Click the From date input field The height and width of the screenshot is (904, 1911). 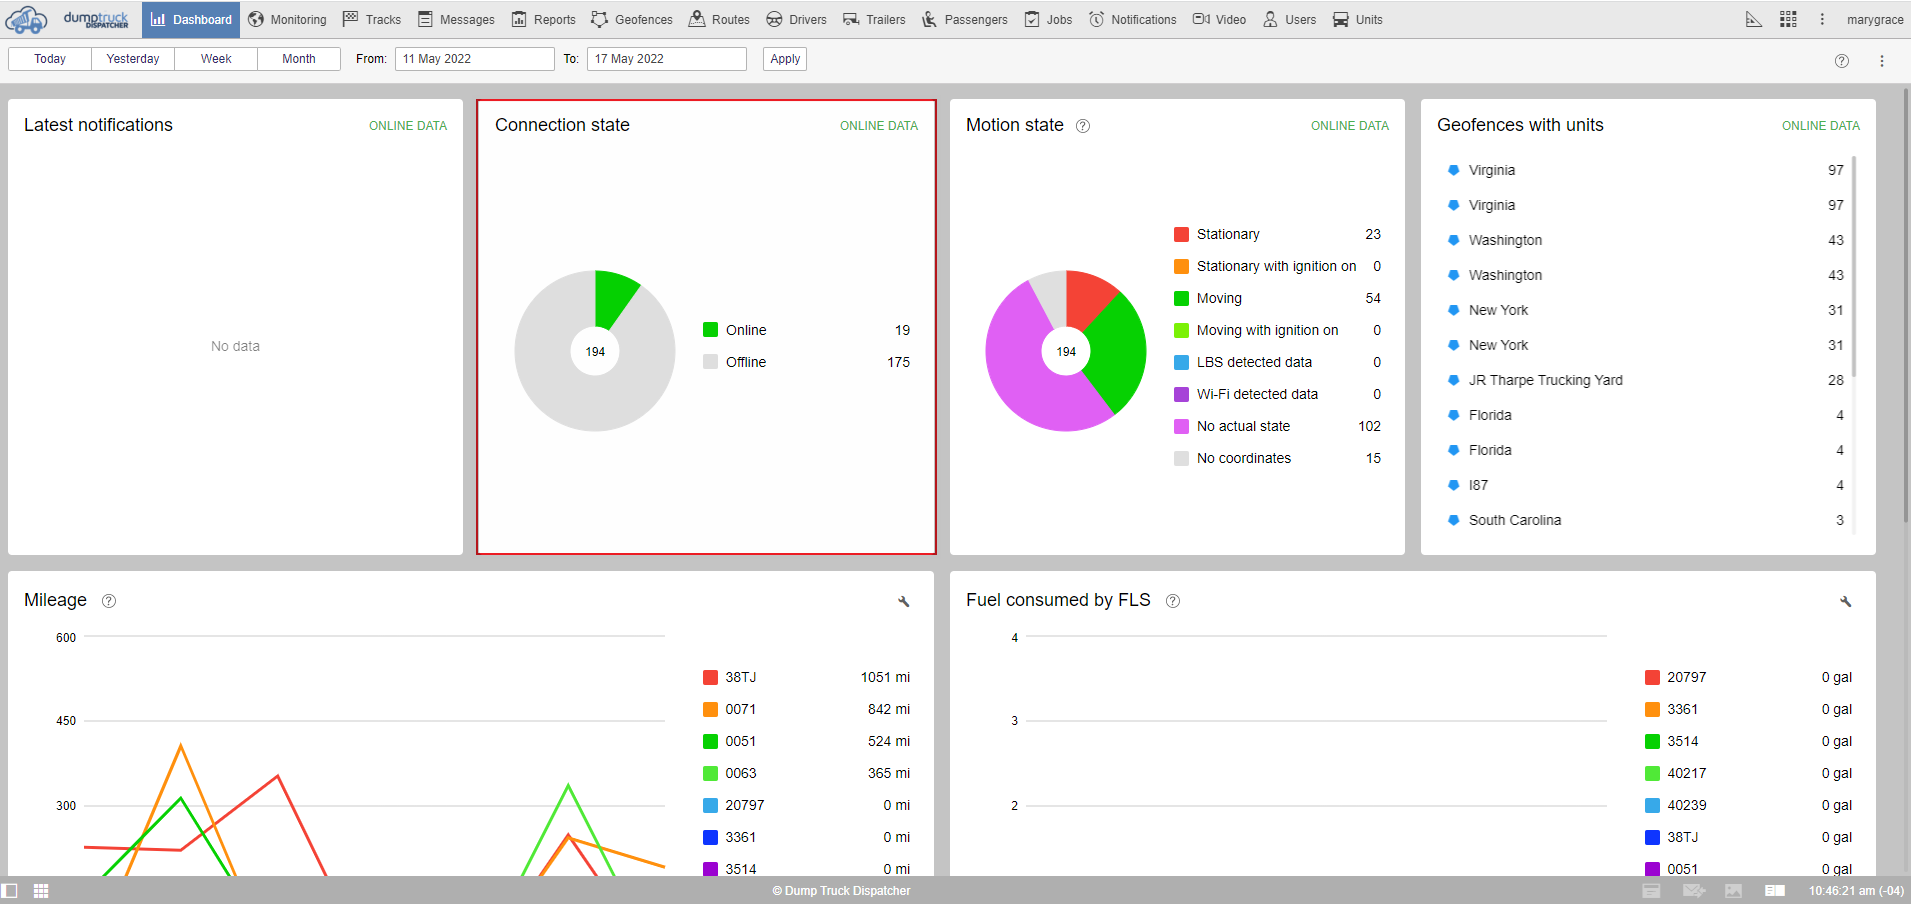(474, 59)
